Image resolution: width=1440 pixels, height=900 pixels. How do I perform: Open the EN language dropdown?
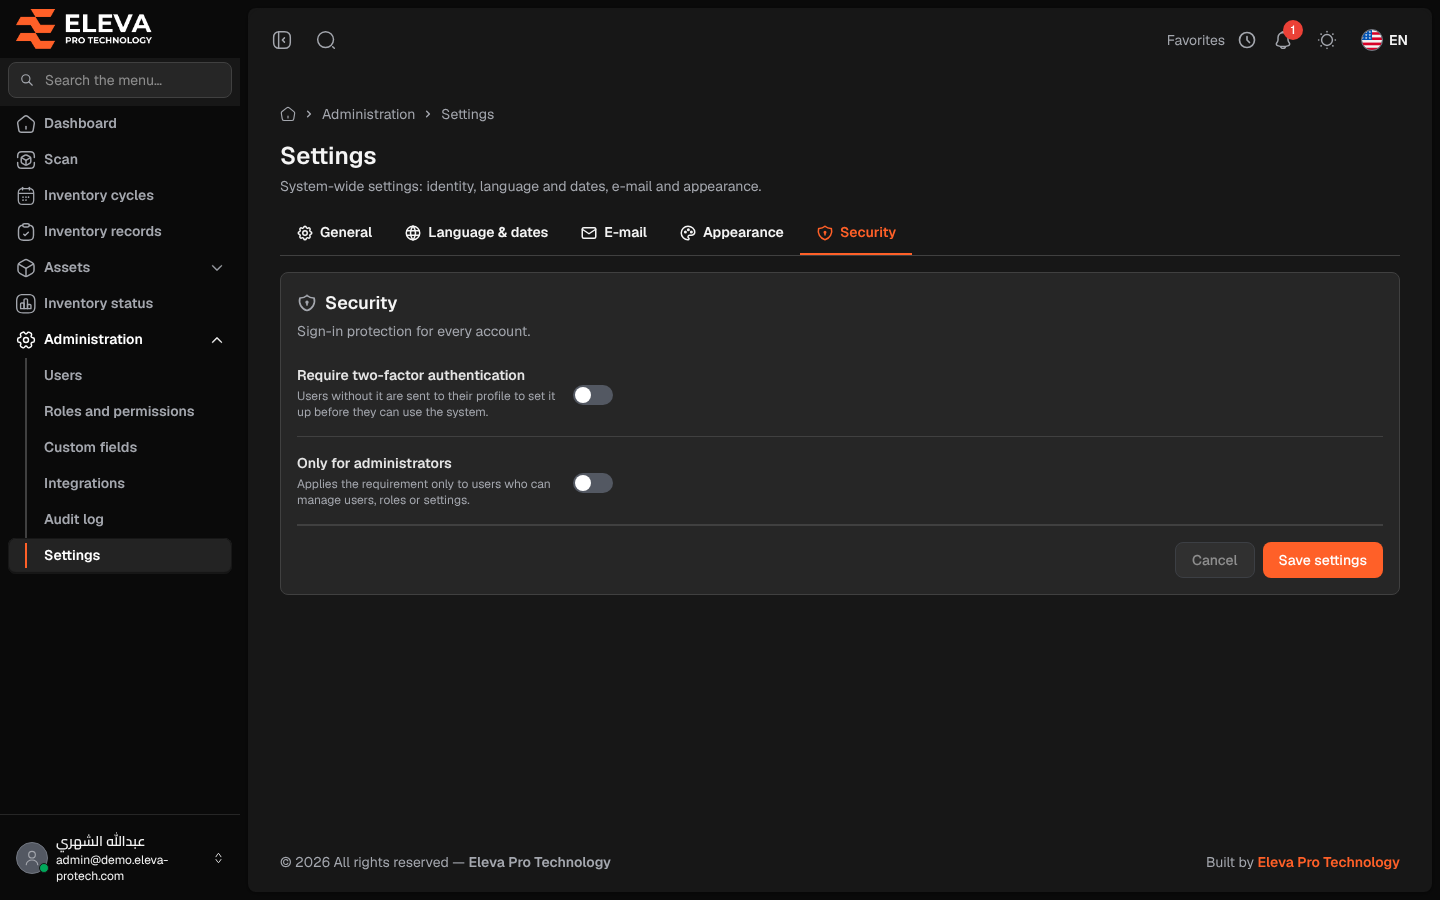coord(1385,40)
